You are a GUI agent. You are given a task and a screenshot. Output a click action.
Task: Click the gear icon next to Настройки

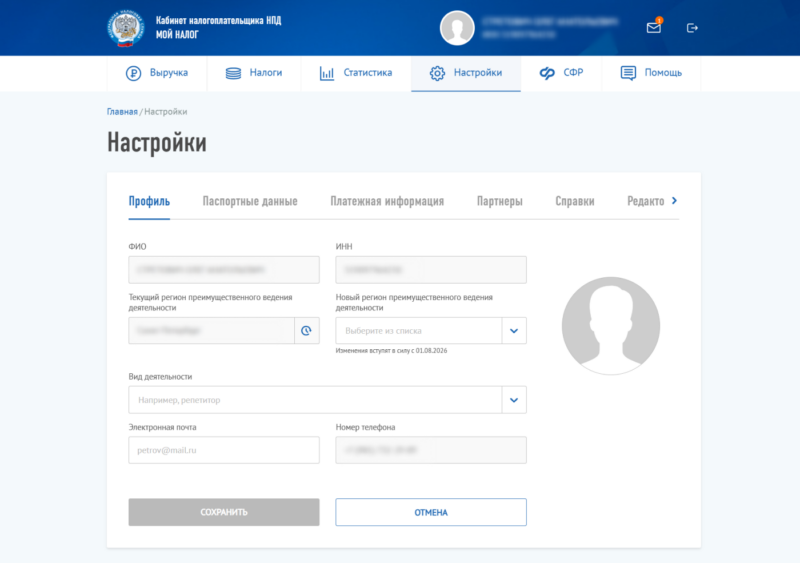point(437,74)
